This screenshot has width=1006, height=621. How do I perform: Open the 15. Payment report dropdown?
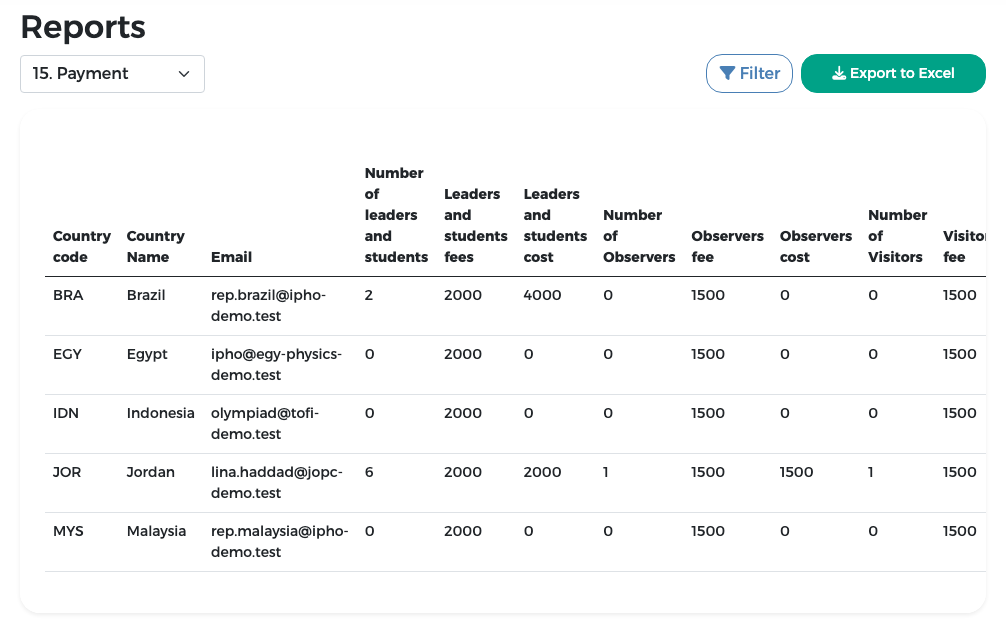point(112,74)
